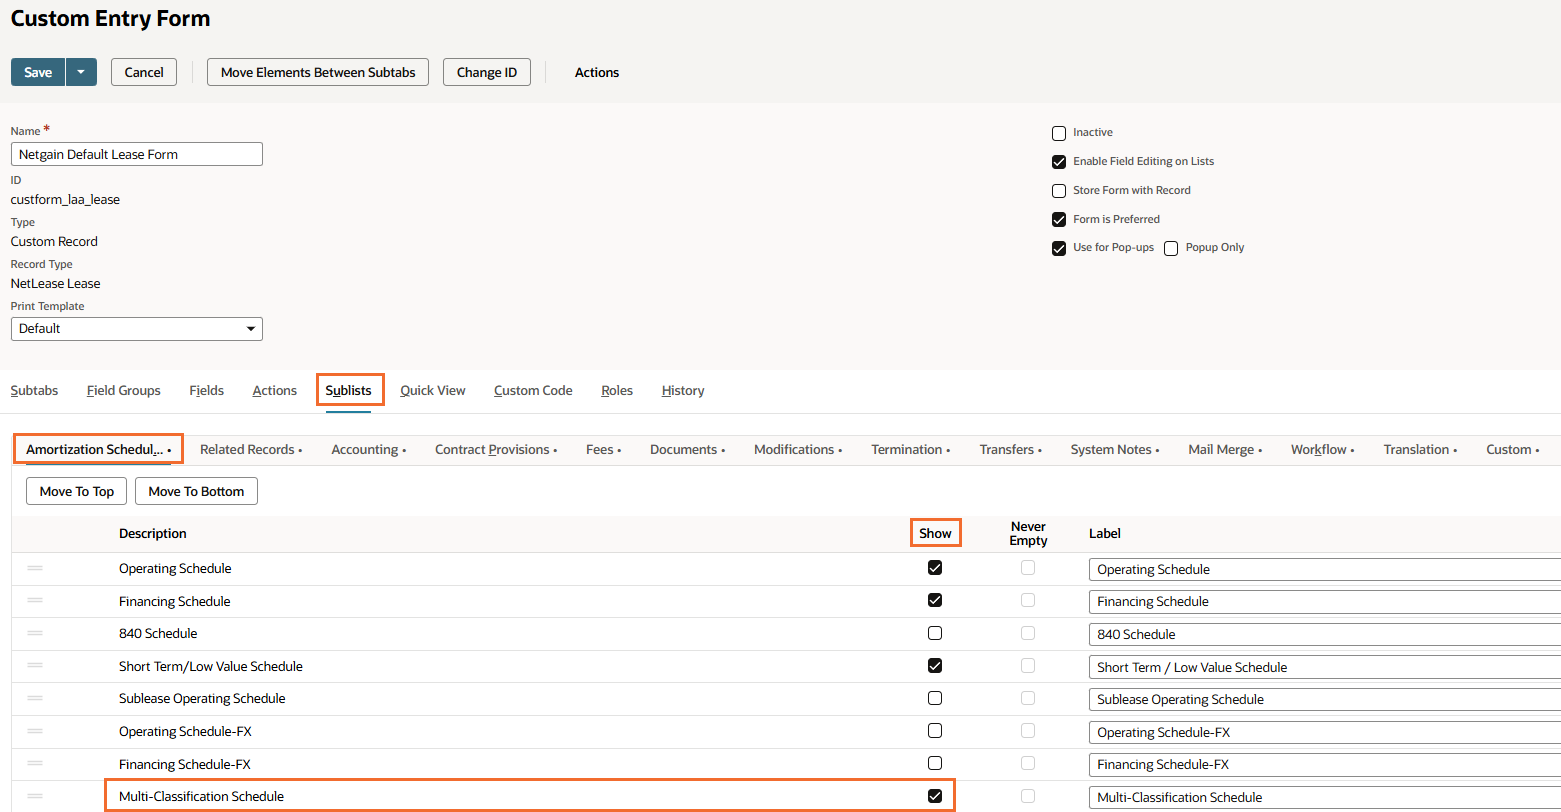Click the Name input field
Screen dimensions: 1561x812
click(x=136, y=154)
